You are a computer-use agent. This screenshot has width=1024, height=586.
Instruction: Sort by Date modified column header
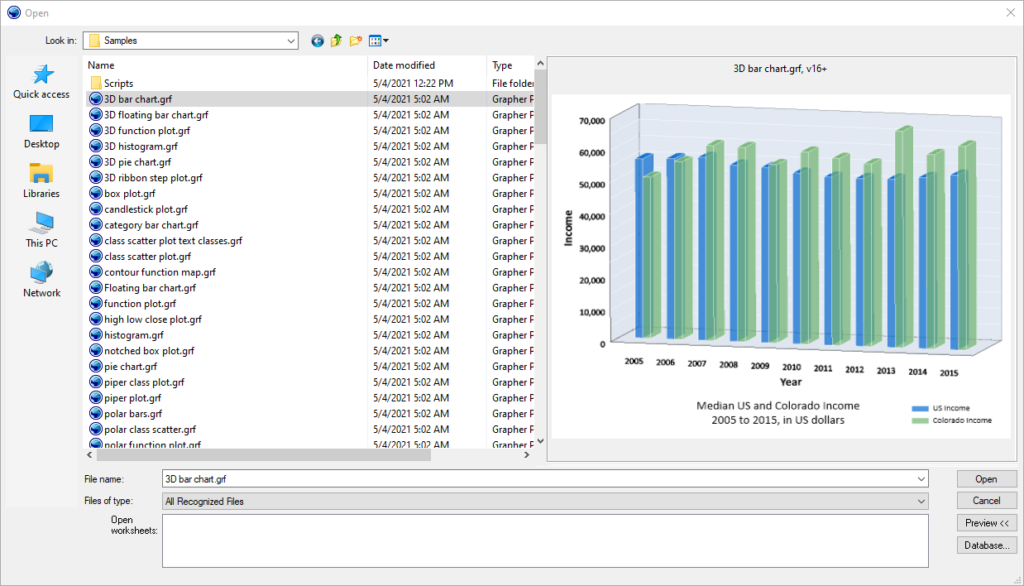point(404,65)
